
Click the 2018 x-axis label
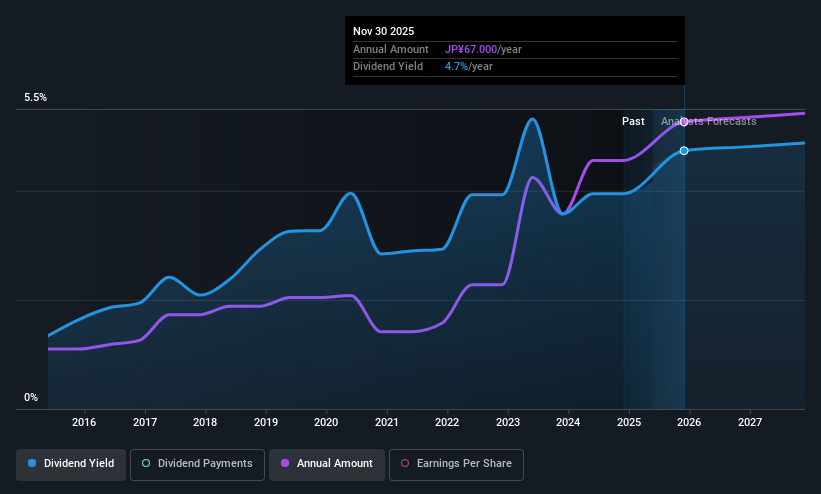coord(205,422)
